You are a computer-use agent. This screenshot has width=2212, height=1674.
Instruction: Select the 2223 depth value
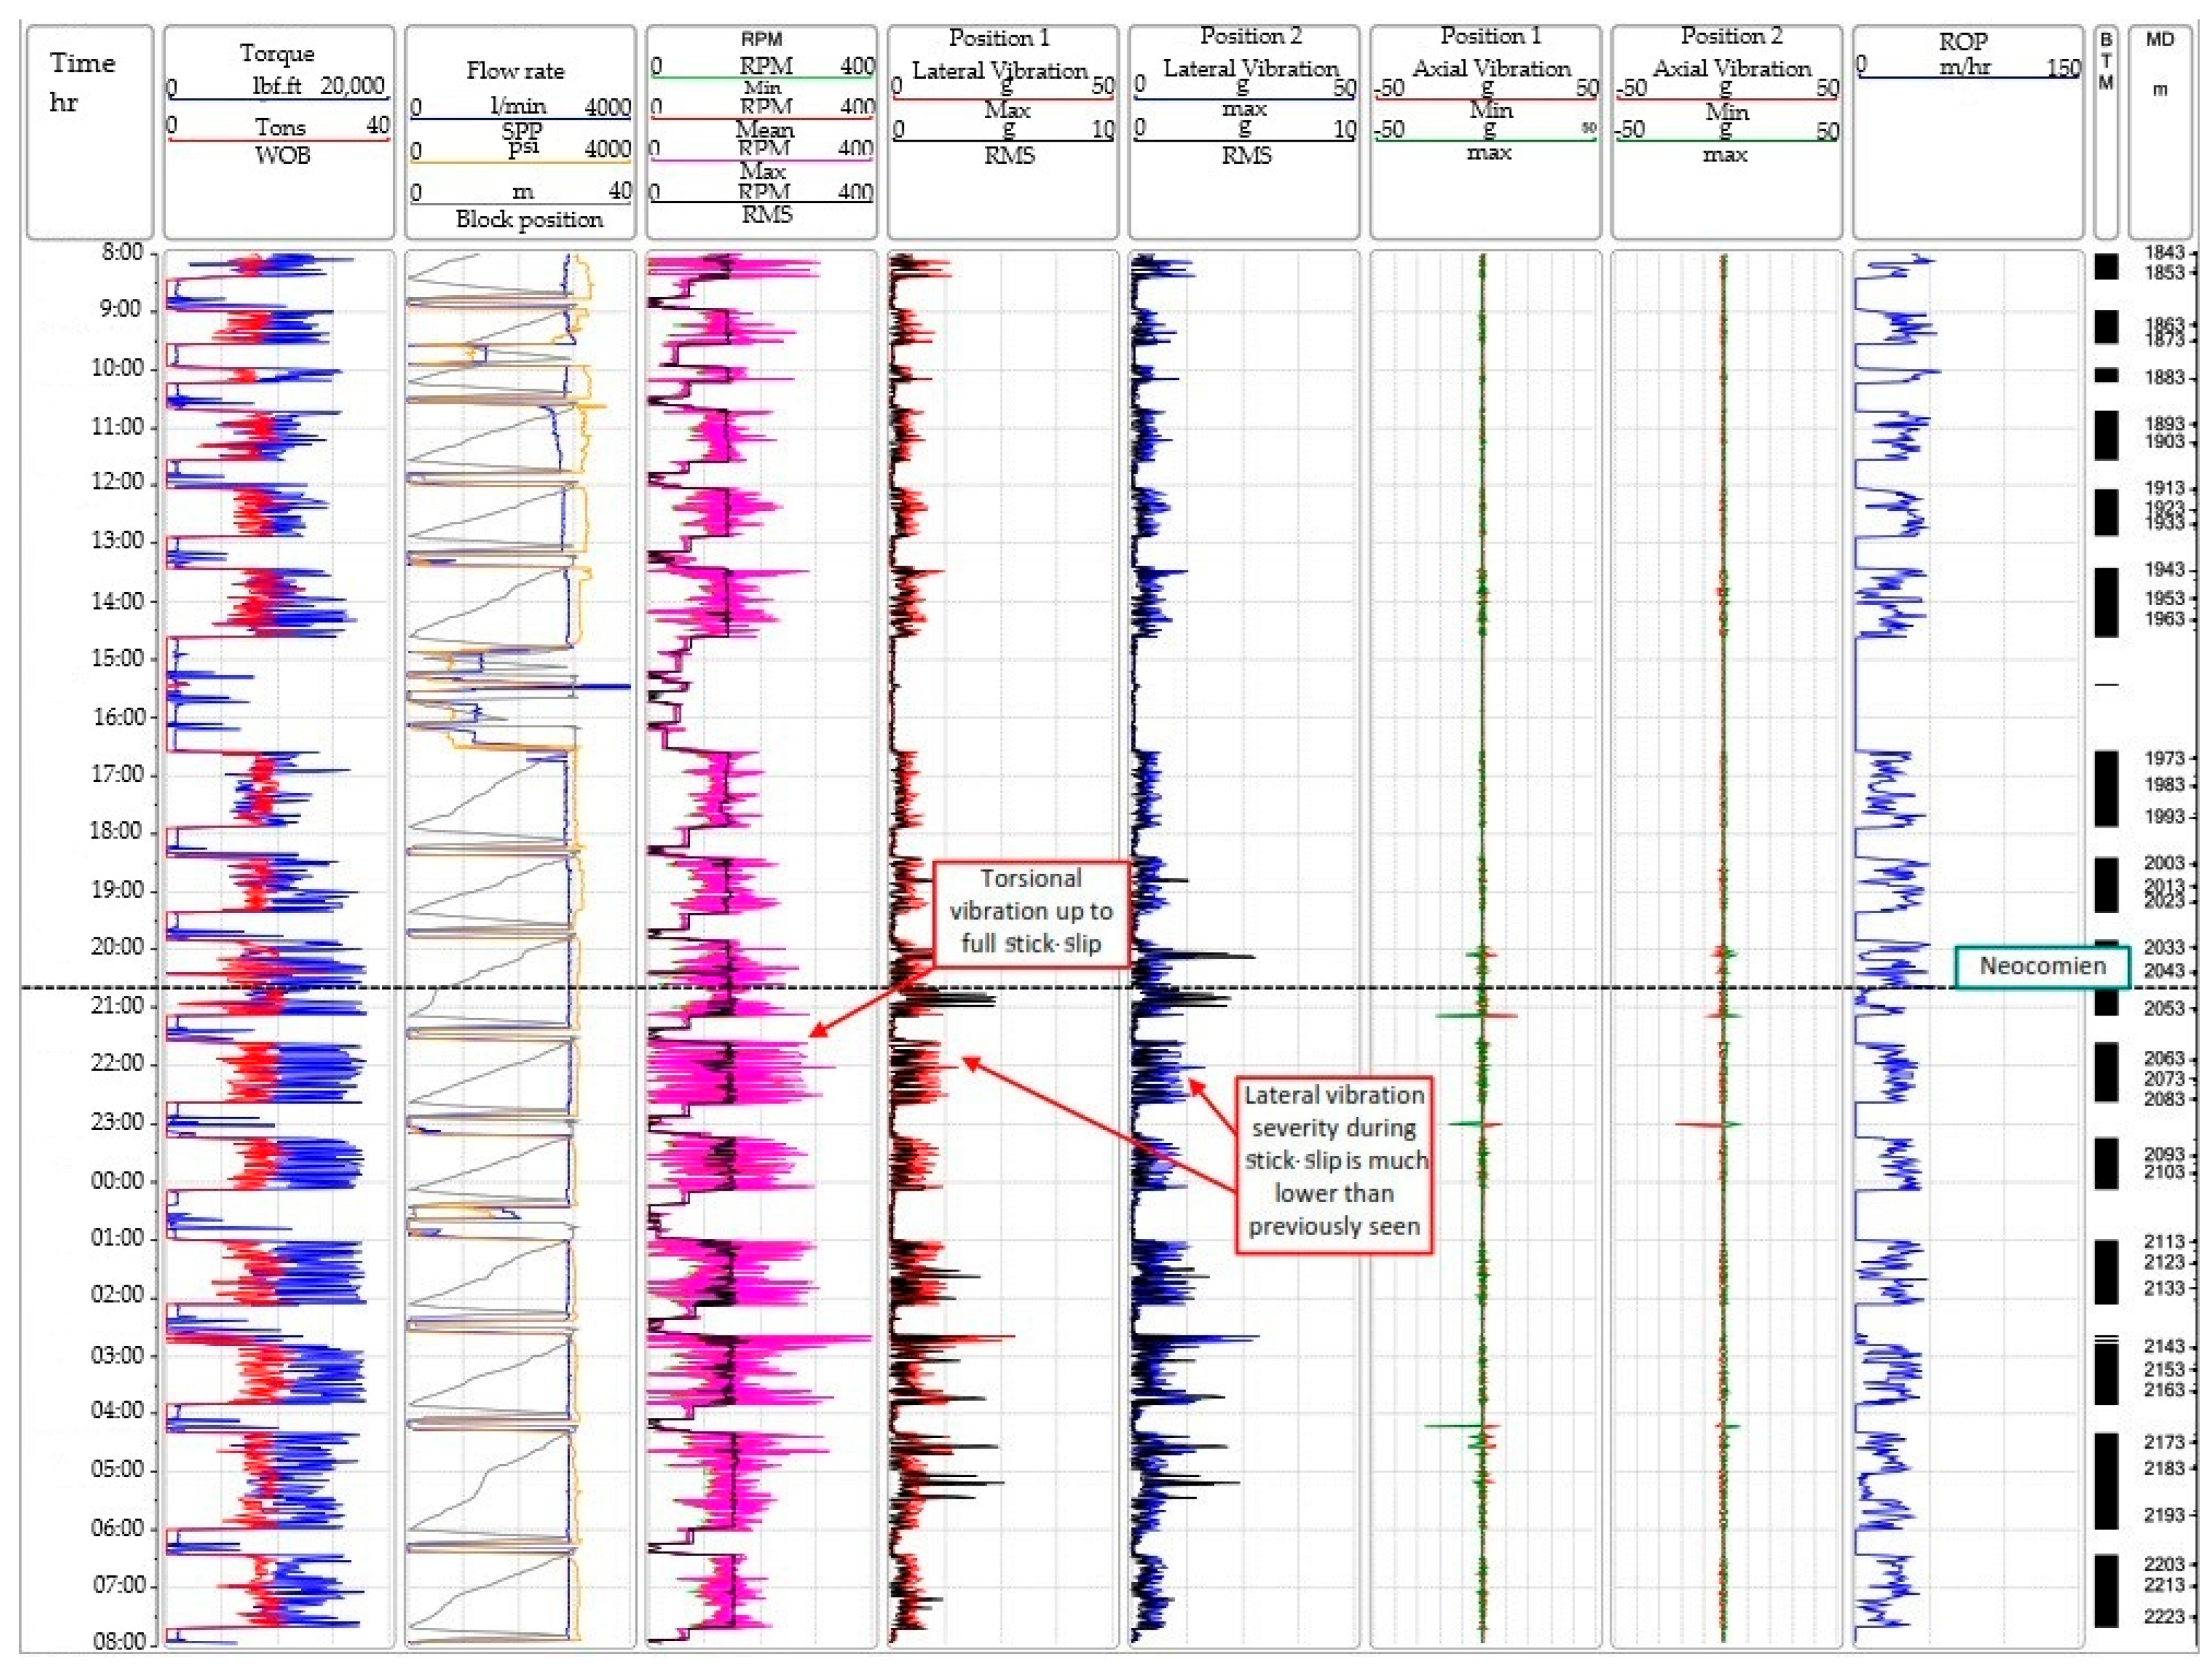coord(2164,1616)
